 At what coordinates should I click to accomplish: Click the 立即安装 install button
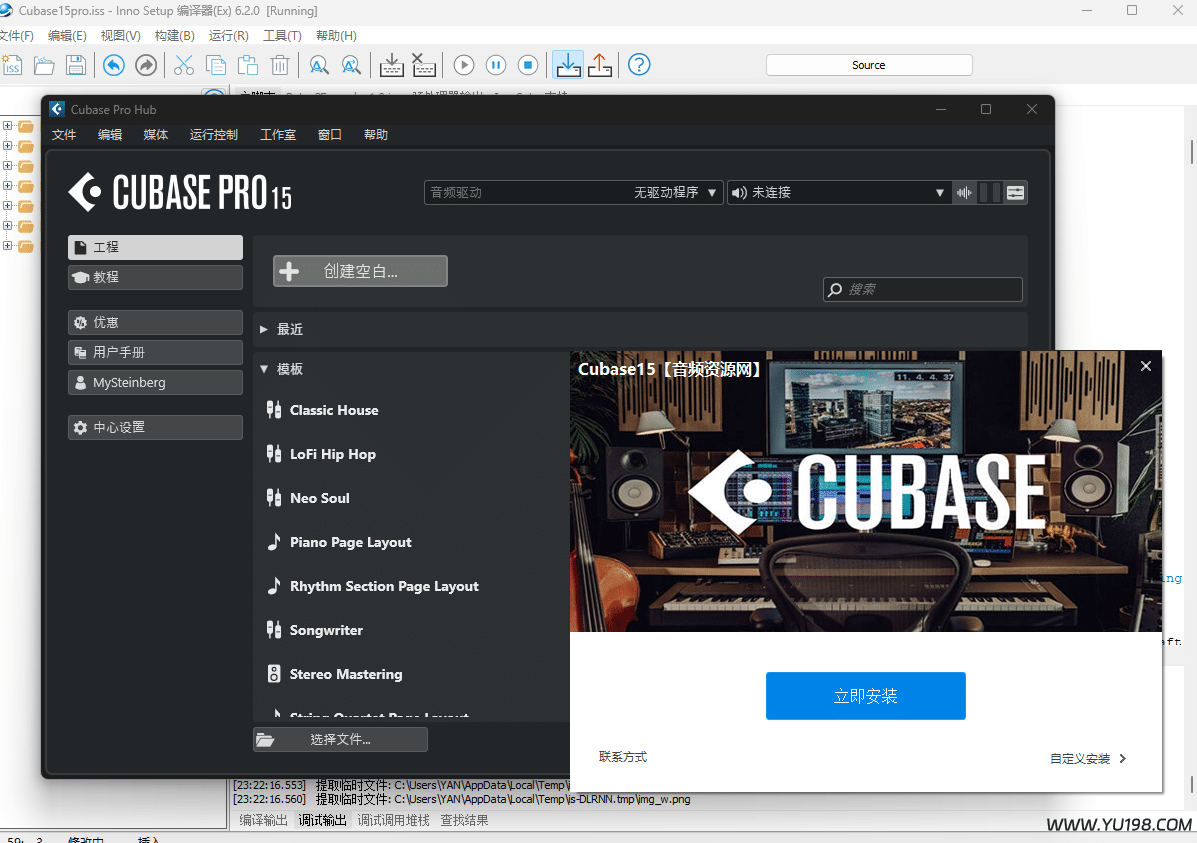click(x=865, y=695)
